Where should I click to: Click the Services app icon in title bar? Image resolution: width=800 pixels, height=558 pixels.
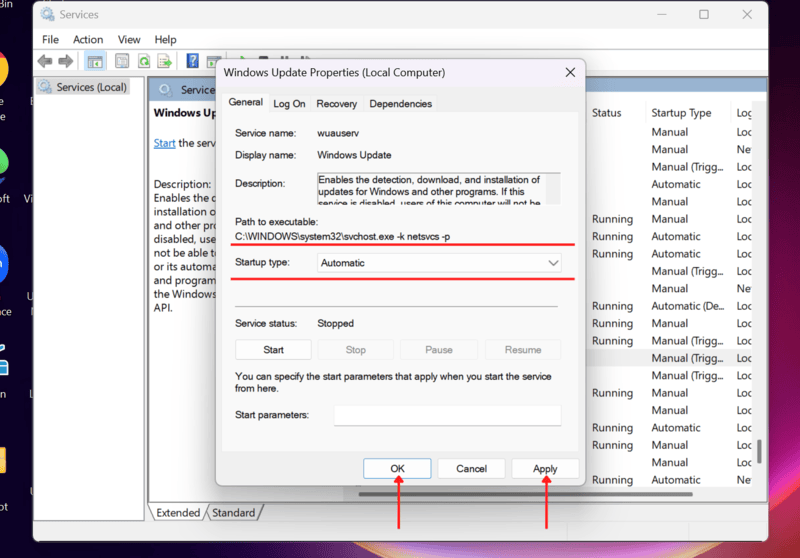49,15
